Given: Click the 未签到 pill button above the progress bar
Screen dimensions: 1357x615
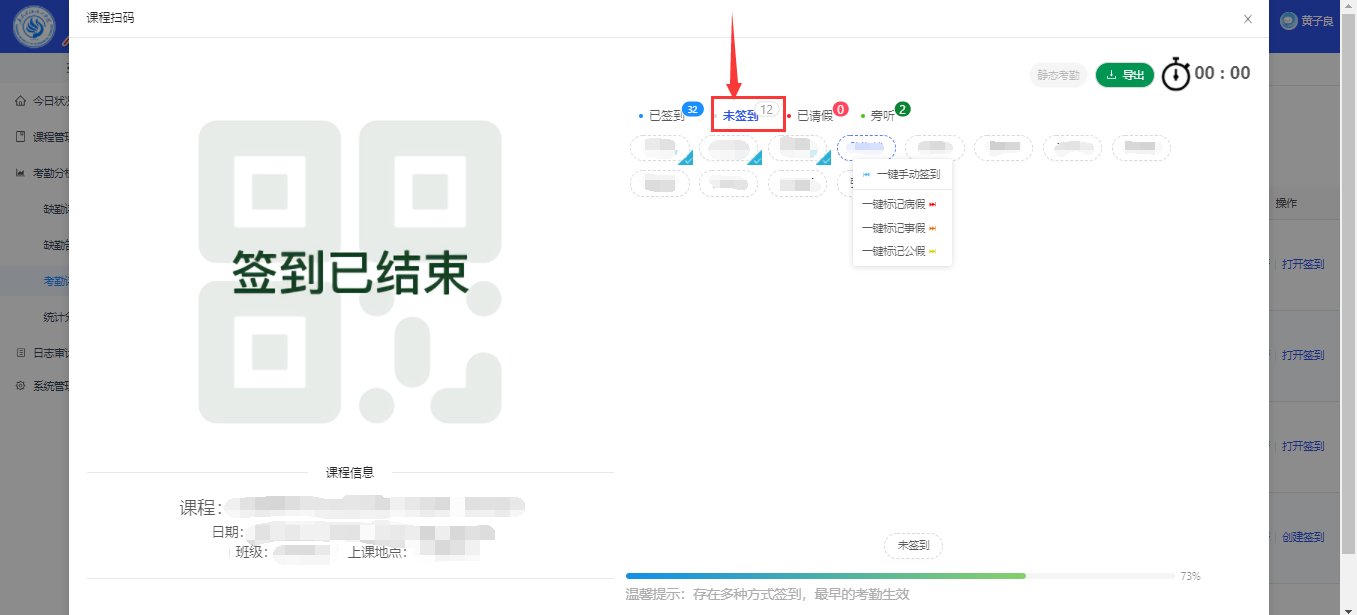Looking at the screenshot, I should pyautogui.click(x=913, y=545).
